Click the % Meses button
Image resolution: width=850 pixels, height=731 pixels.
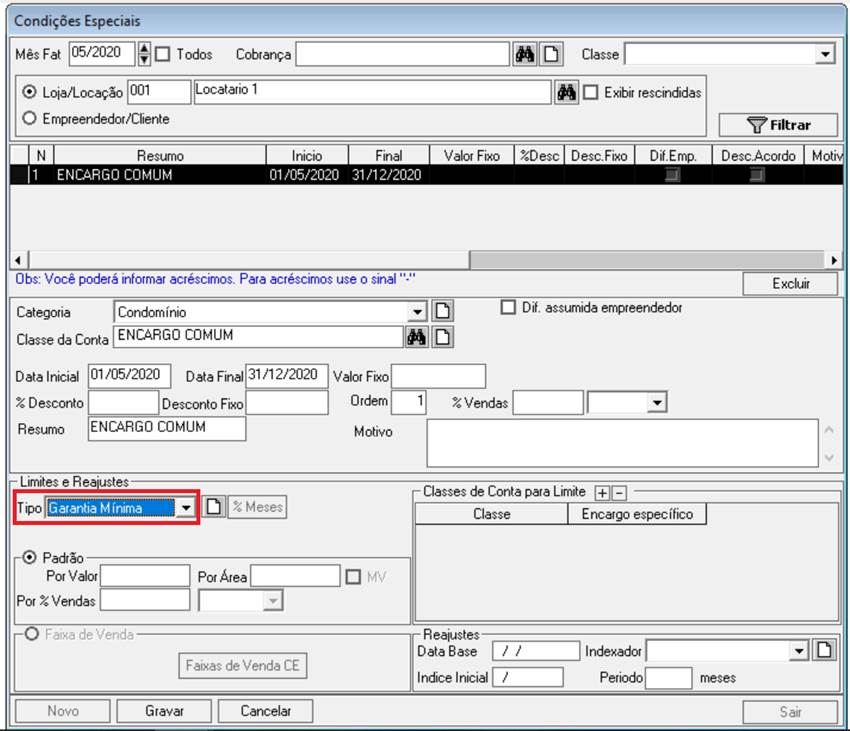[x=257, y=507]
